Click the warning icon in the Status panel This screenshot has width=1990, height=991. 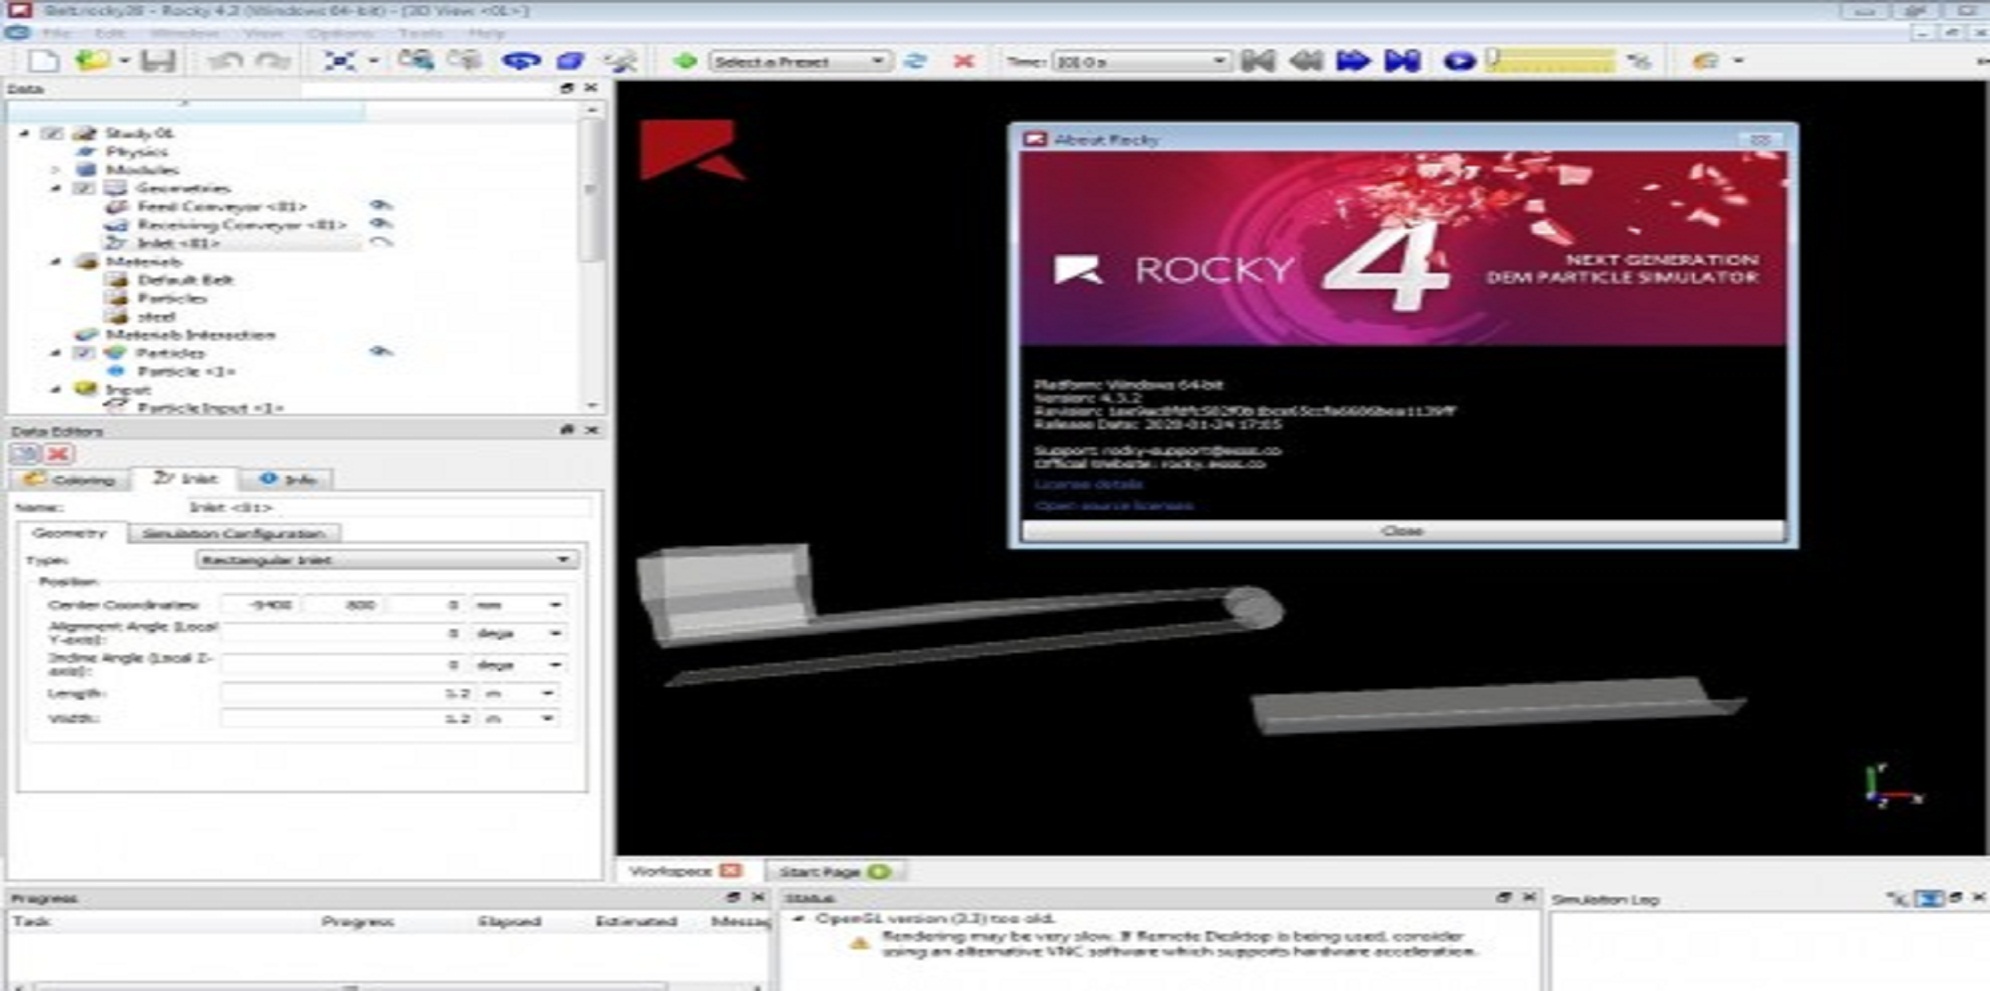click(x=859, y=943)
